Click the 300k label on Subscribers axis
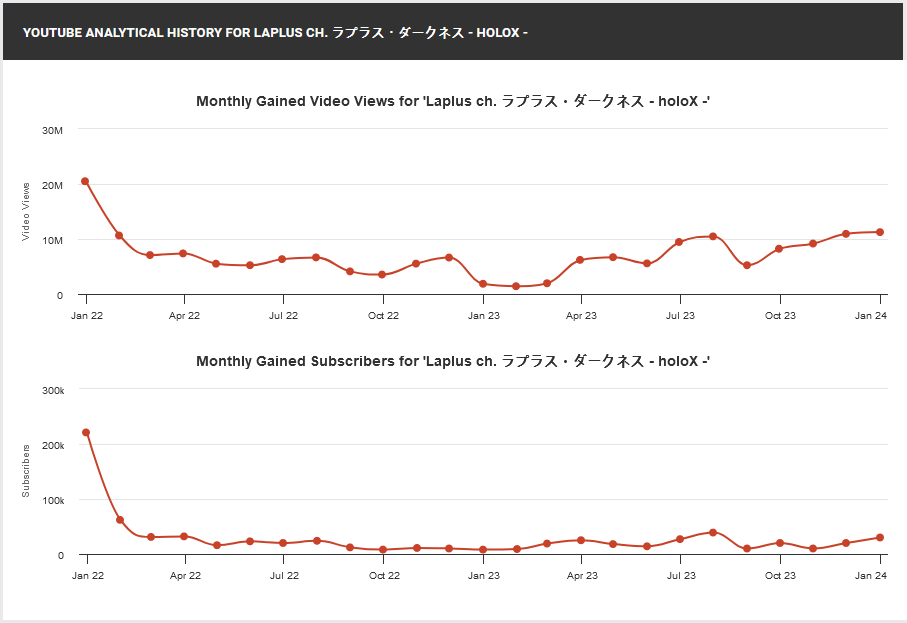 pyautogui.click(x=53, y=391)
